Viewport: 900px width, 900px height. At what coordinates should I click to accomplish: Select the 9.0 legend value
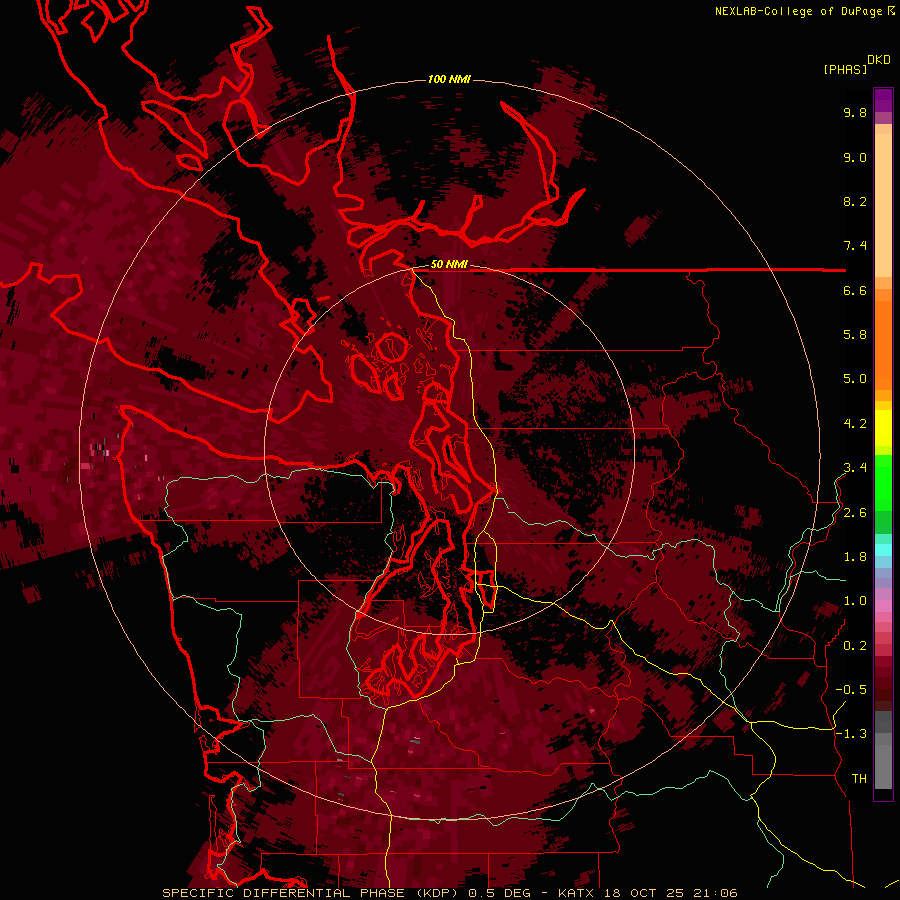(855, 157)
